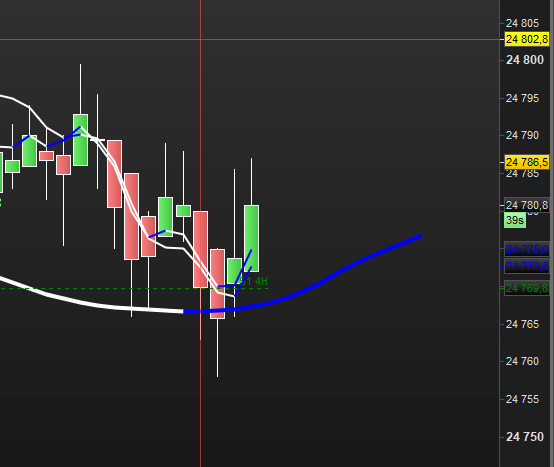Viewport: 554px width, 467px height.
Task: Click the 24 795 axis price tick
Action: tap(522, 98)
